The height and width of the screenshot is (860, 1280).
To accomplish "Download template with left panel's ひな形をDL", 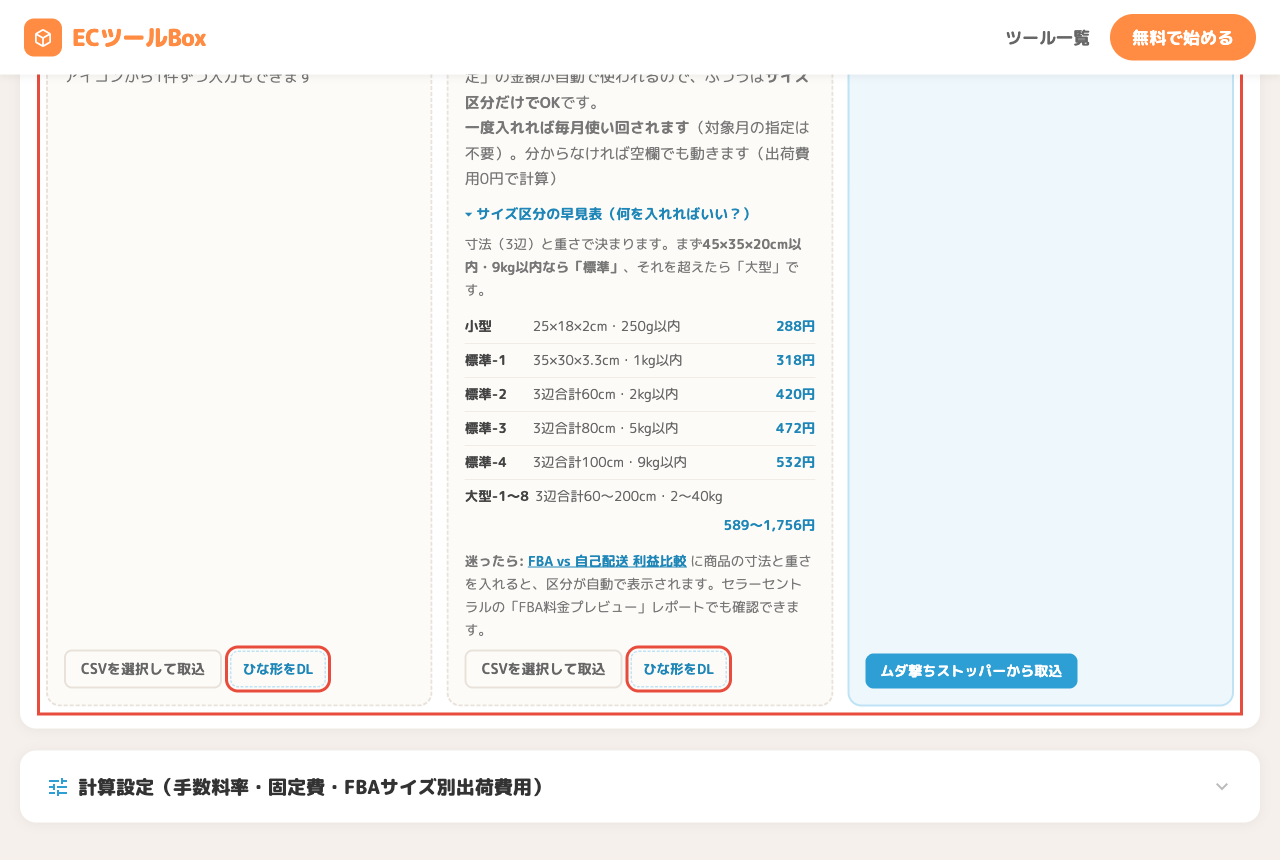I will point(278,669).
